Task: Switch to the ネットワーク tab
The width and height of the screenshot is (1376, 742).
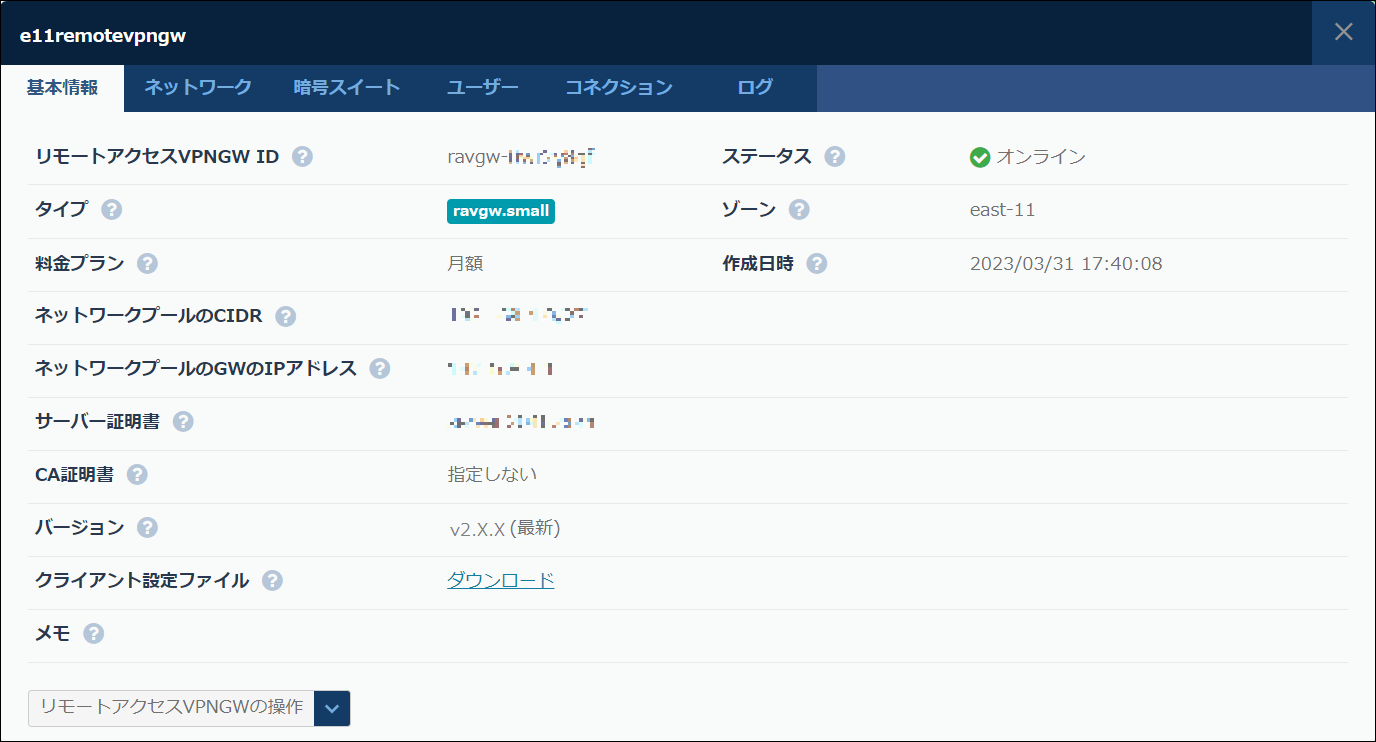Action: (197, 88)
